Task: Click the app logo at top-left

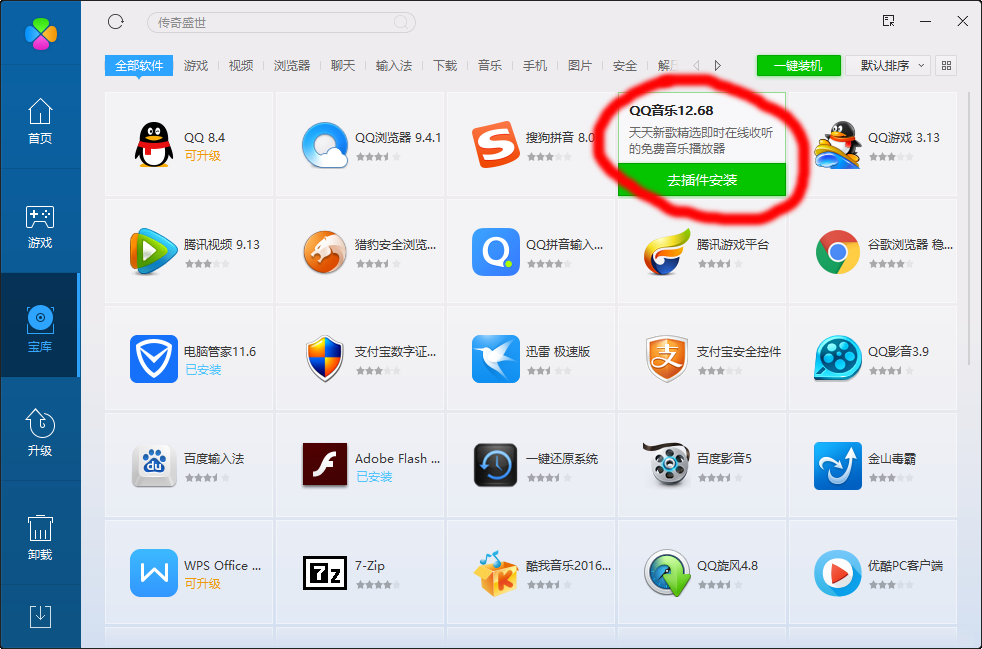Action: point(41,33)
